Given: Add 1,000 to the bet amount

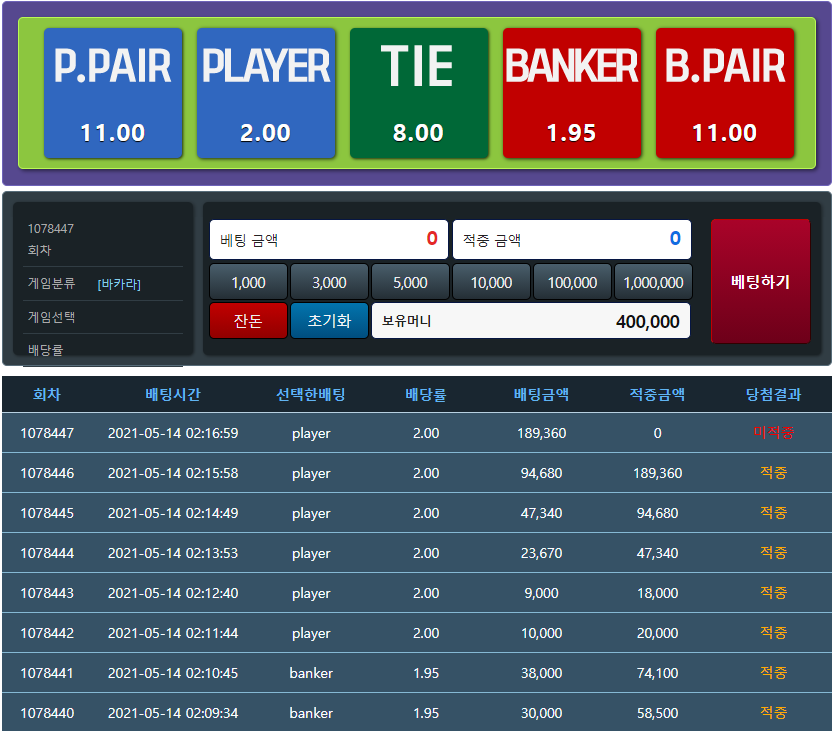Looking at the screenshot, I should (x=249, y=282).
